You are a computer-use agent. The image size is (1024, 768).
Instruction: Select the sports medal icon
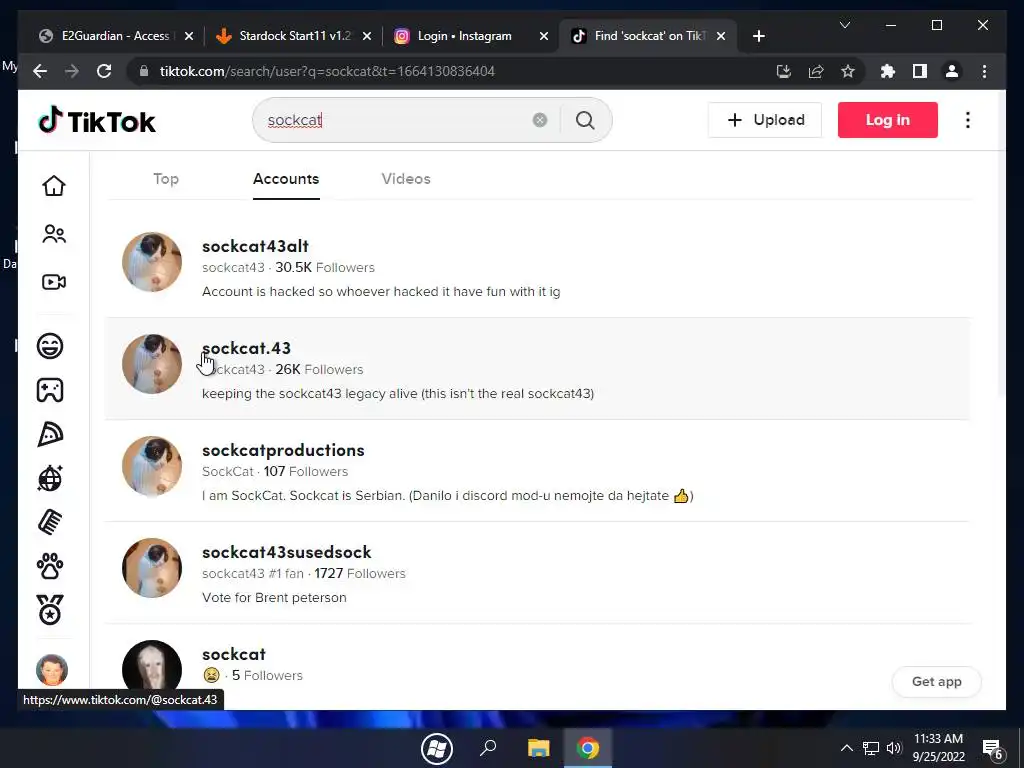[x=50, y=610]
